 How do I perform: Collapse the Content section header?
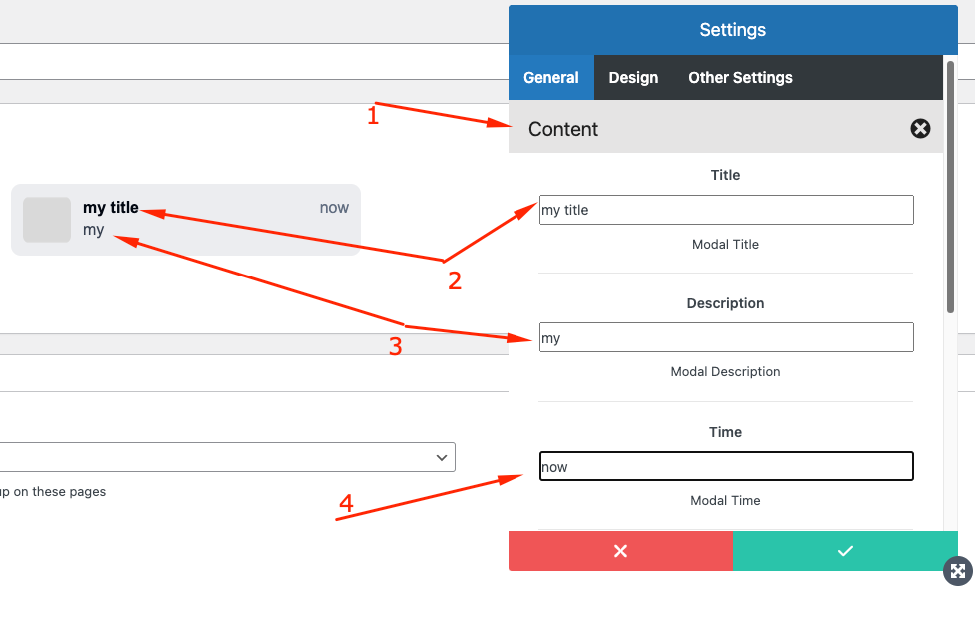[x=700, y=129]
